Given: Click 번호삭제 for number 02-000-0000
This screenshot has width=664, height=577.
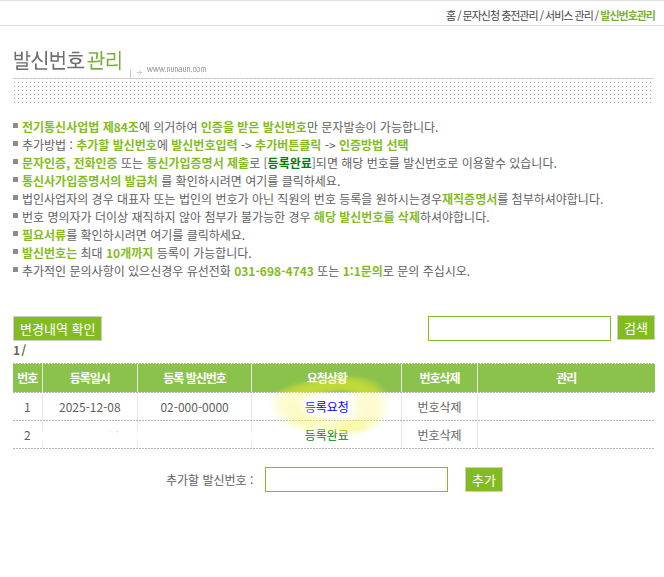Looking at the screenshot, I should (439, 407).
